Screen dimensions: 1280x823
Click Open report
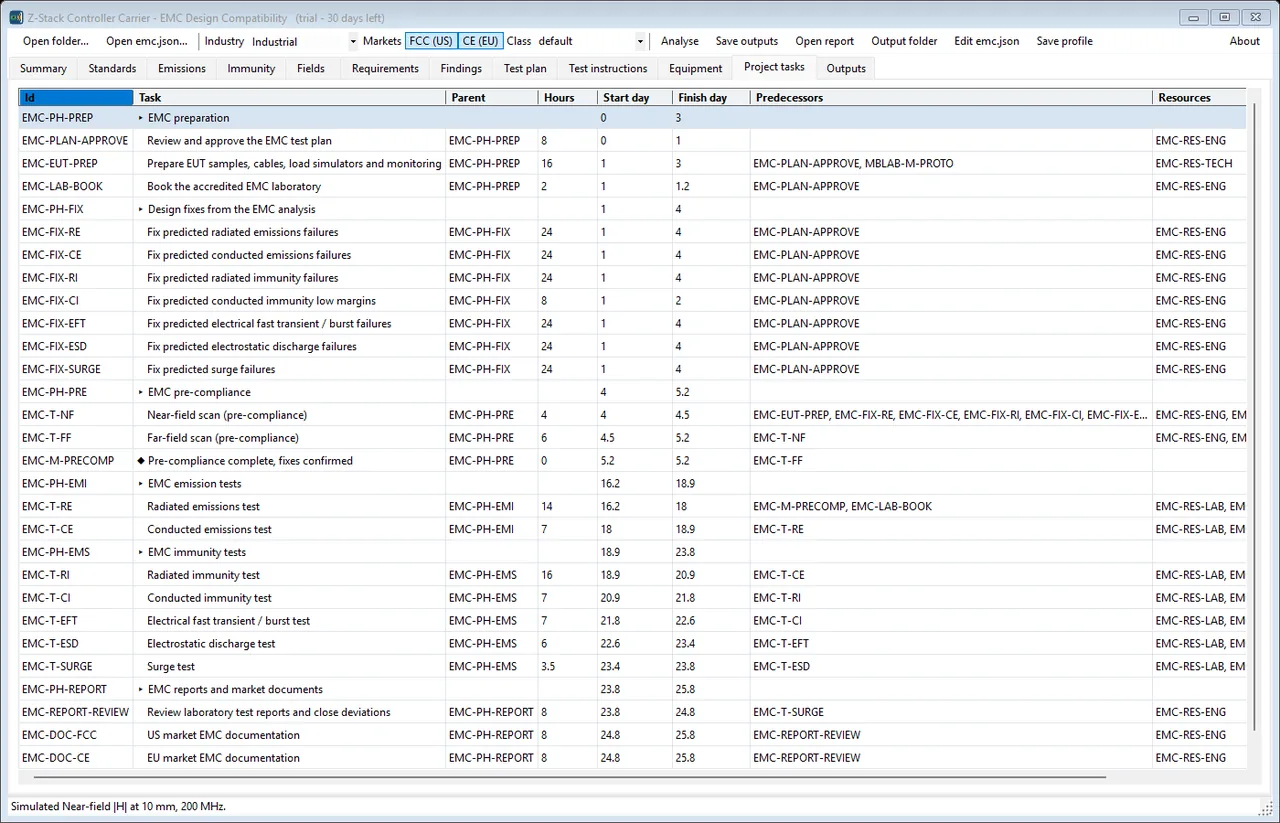(825, 41)
